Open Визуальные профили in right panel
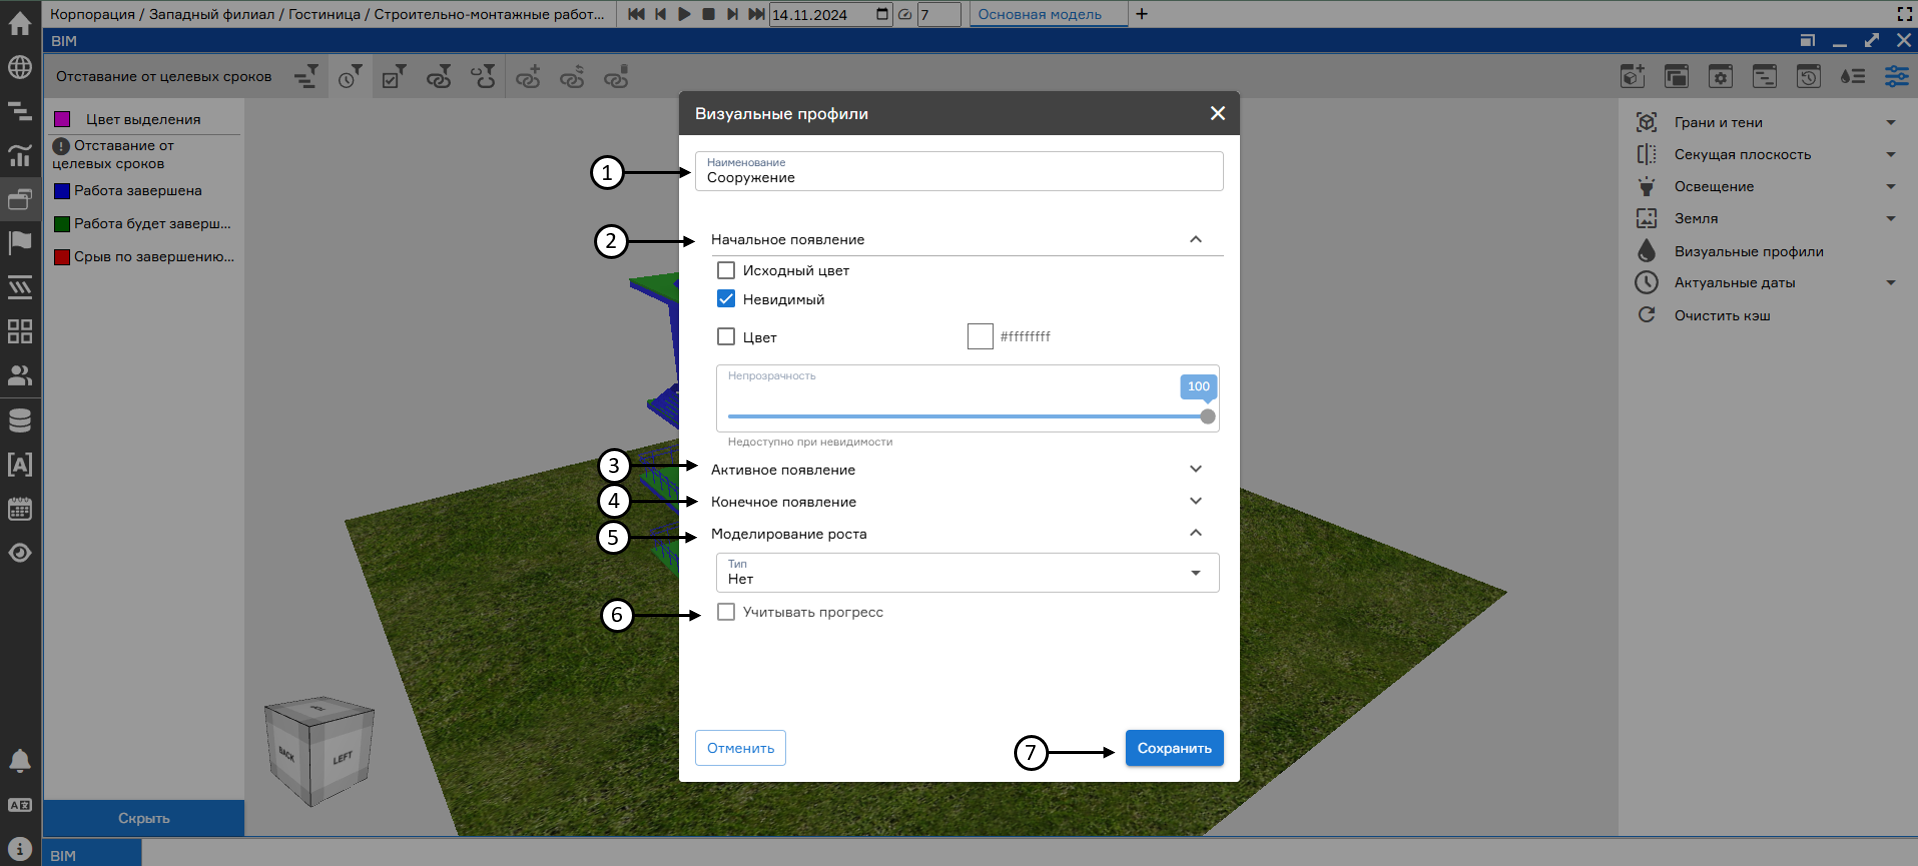 1748,251
